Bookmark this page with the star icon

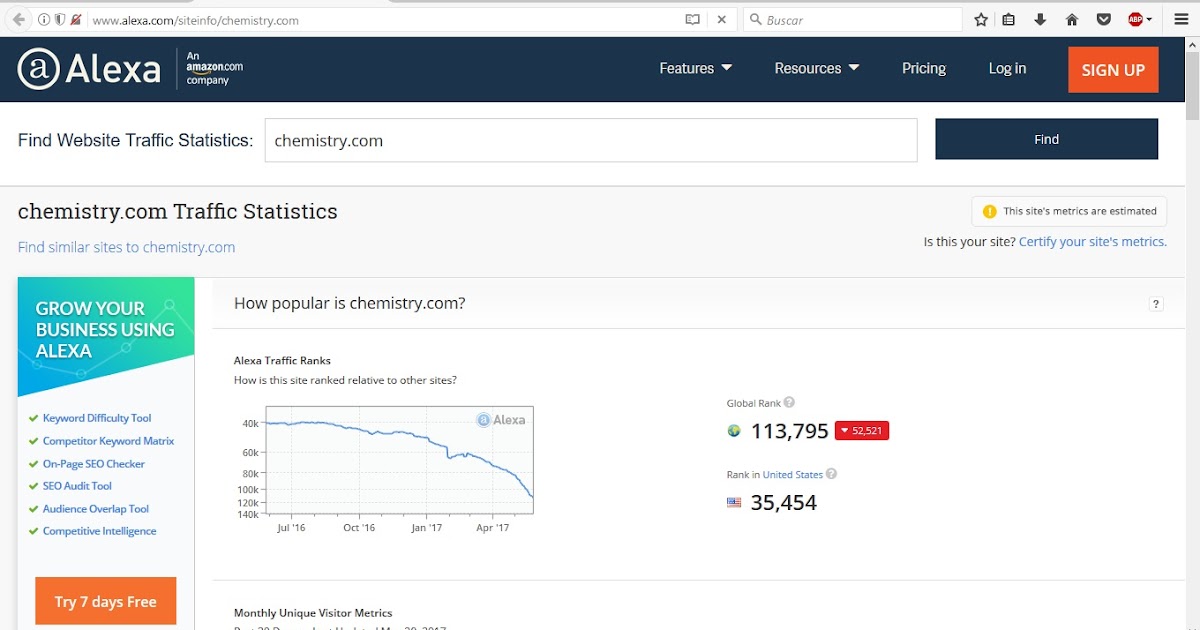point(981,19)
